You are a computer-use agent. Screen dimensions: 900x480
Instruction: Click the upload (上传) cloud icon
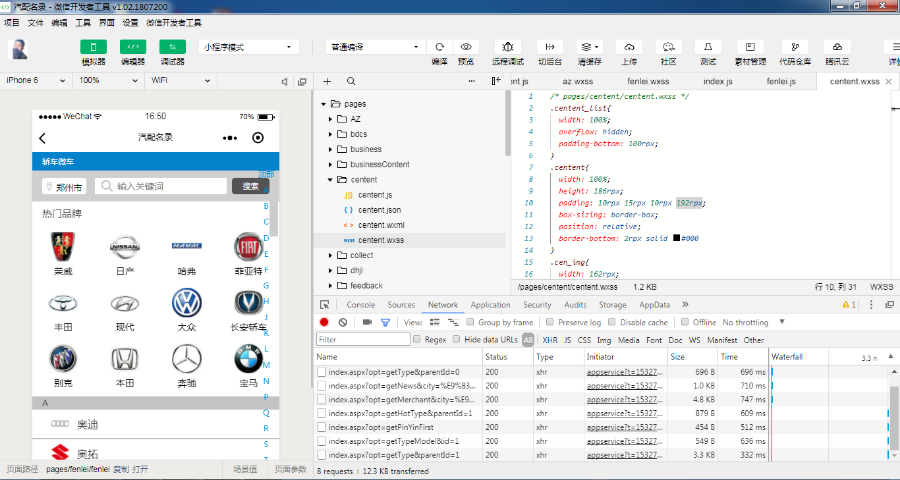pos(629,47)
